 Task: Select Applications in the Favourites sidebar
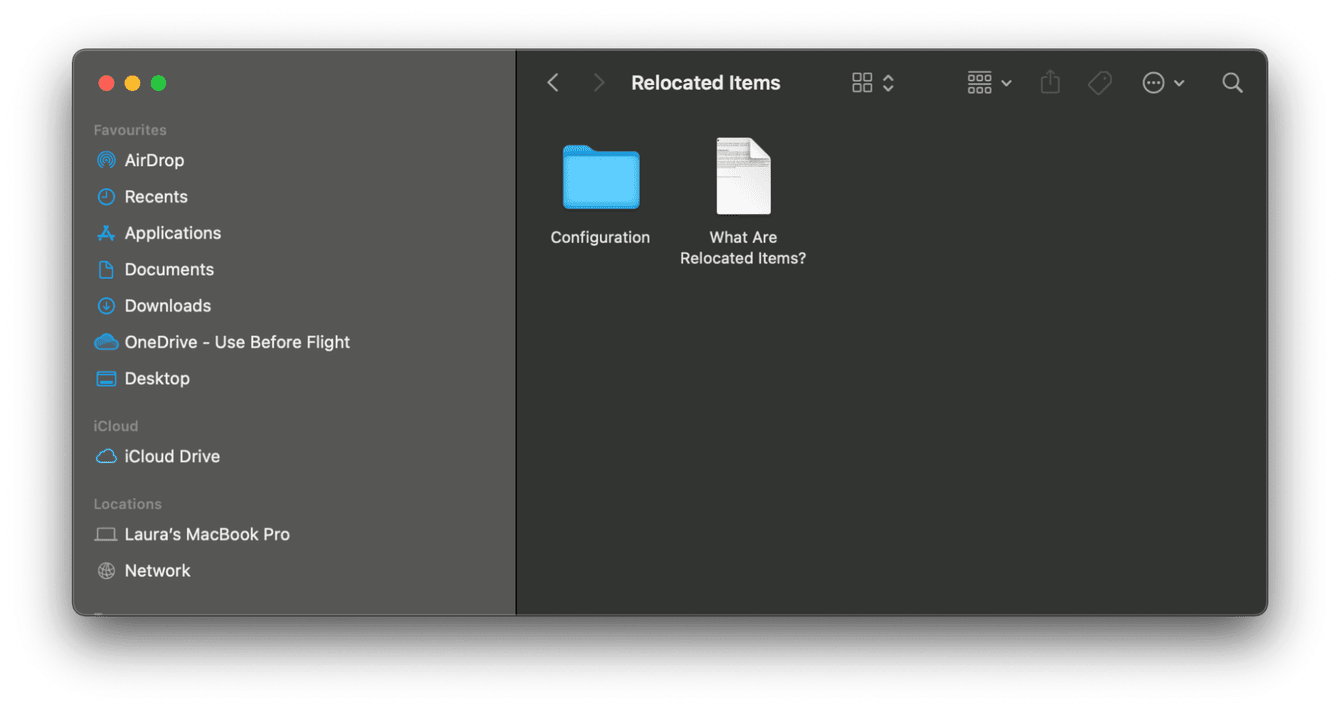[173, 233]
